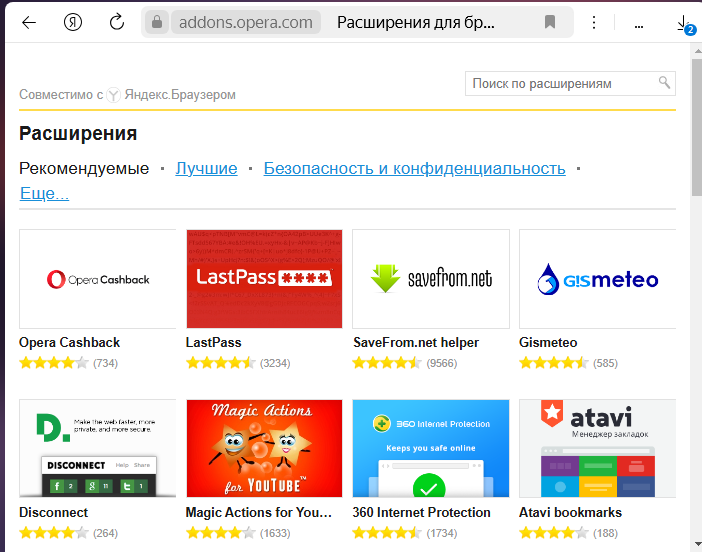
Task: Click Opera Cashback star rating
Action: point(54,363)
